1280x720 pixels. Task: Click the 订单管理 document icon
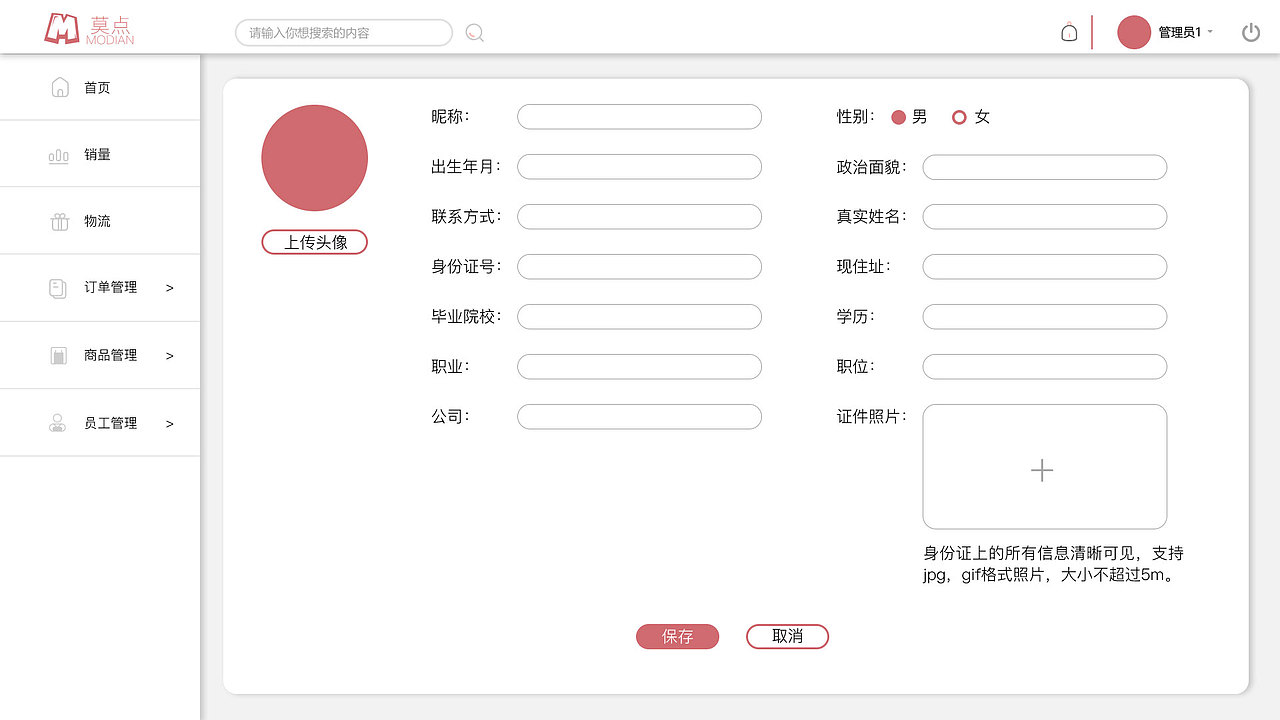55,287
